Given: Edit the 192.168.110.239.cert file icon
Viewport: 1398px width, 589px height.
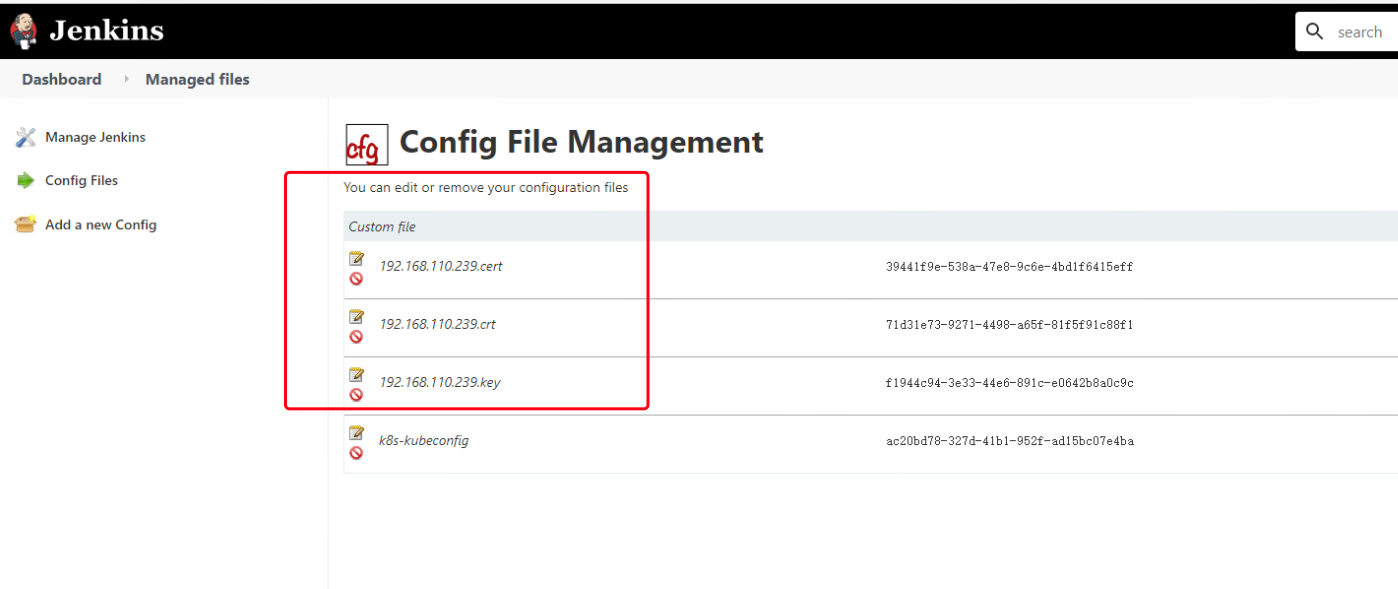Looking at the screenshot, I should tap(356, 258).
